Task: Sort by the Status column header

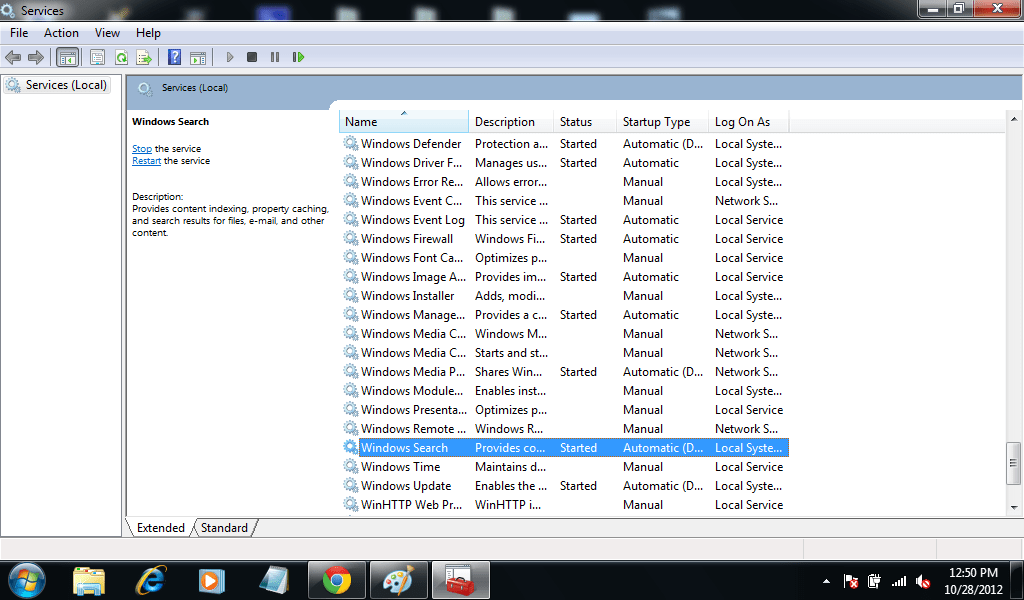Action: pyautogui.click(x=584, y=121)
